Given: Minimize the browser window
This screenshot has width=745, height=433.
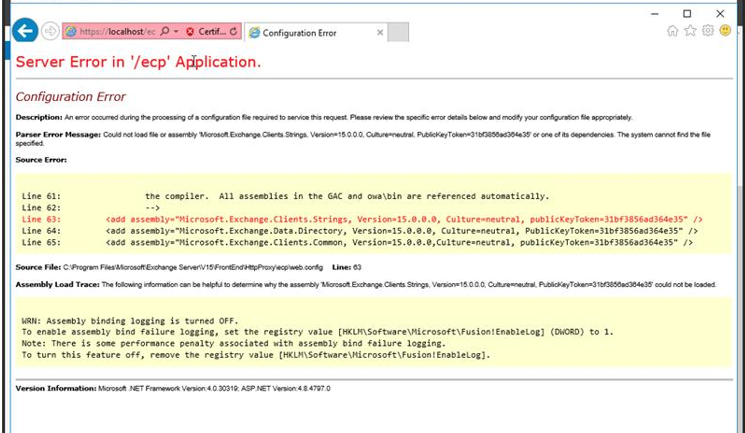Looking at the screenshot, I should 655,14.
